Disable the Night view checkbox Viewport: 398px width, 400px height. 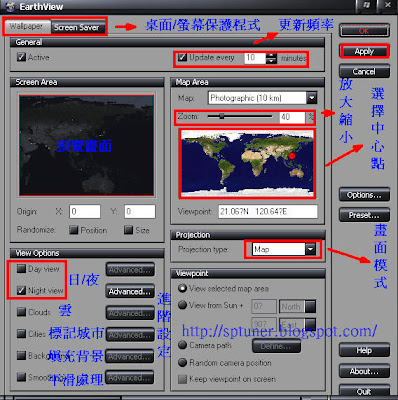pos(21,290)
